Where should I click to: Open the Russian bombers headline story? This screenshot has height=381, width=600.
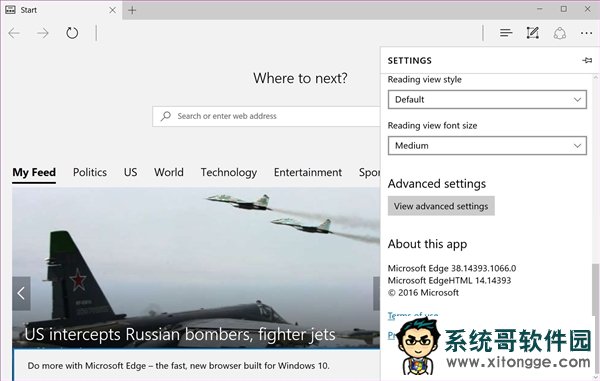pos(180,334)
